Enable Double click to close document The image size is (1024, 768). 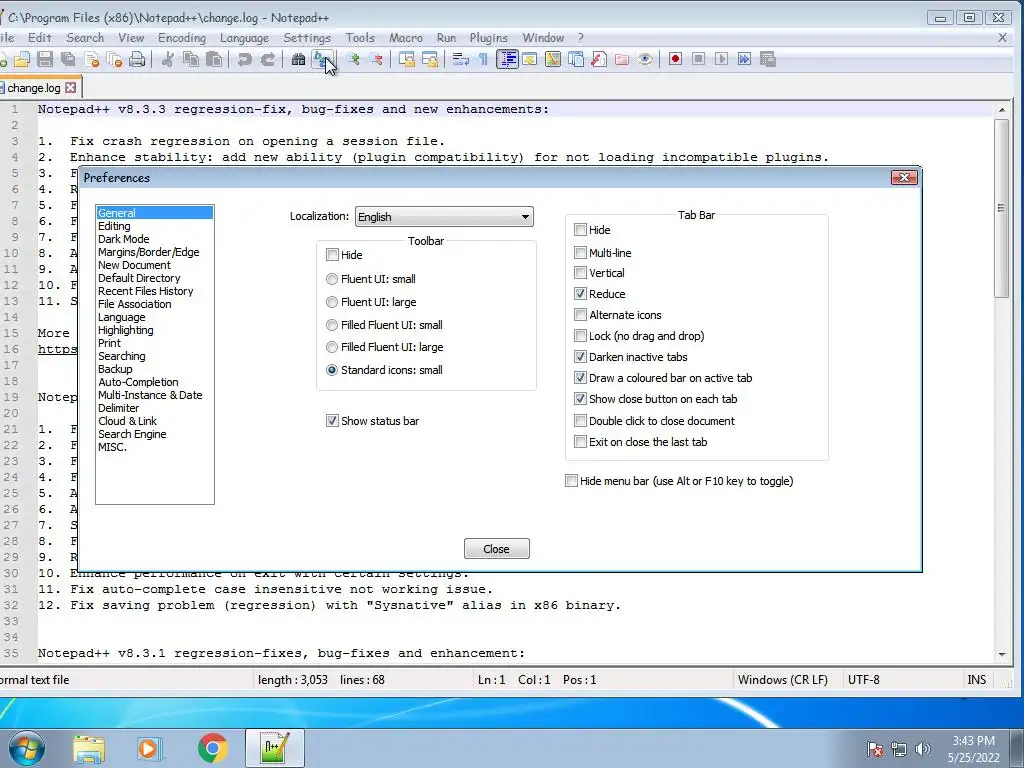click(x=580, y=421)
